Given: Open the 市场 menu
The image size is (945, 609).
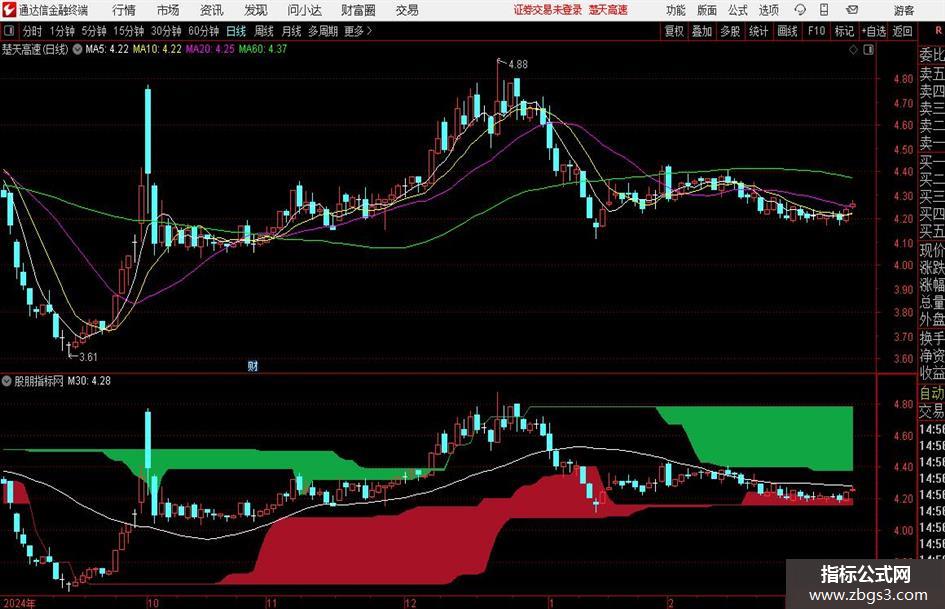Looking at the screenshot, I should [x=168, y=10].
